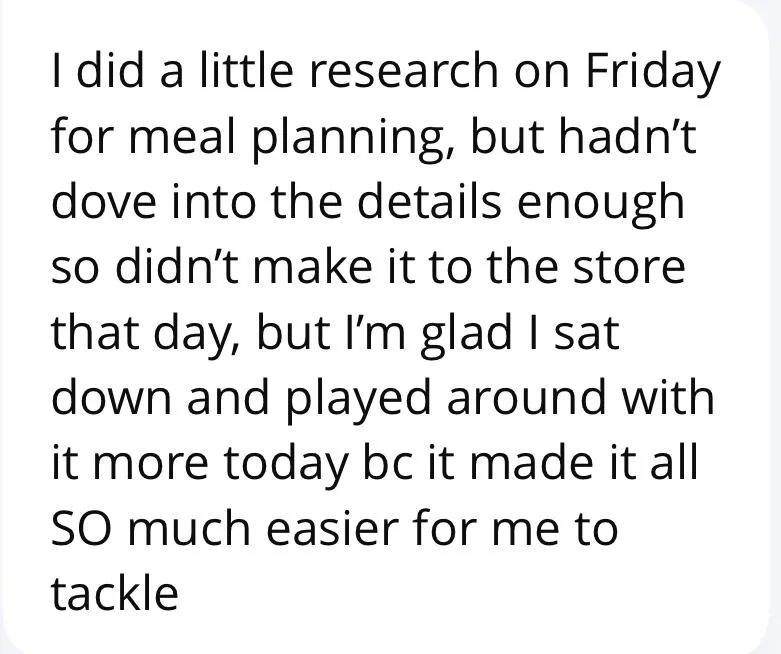This screenshot has width=781, height=654.
Task: Click the word 'research' in first line
Action: 403,70
